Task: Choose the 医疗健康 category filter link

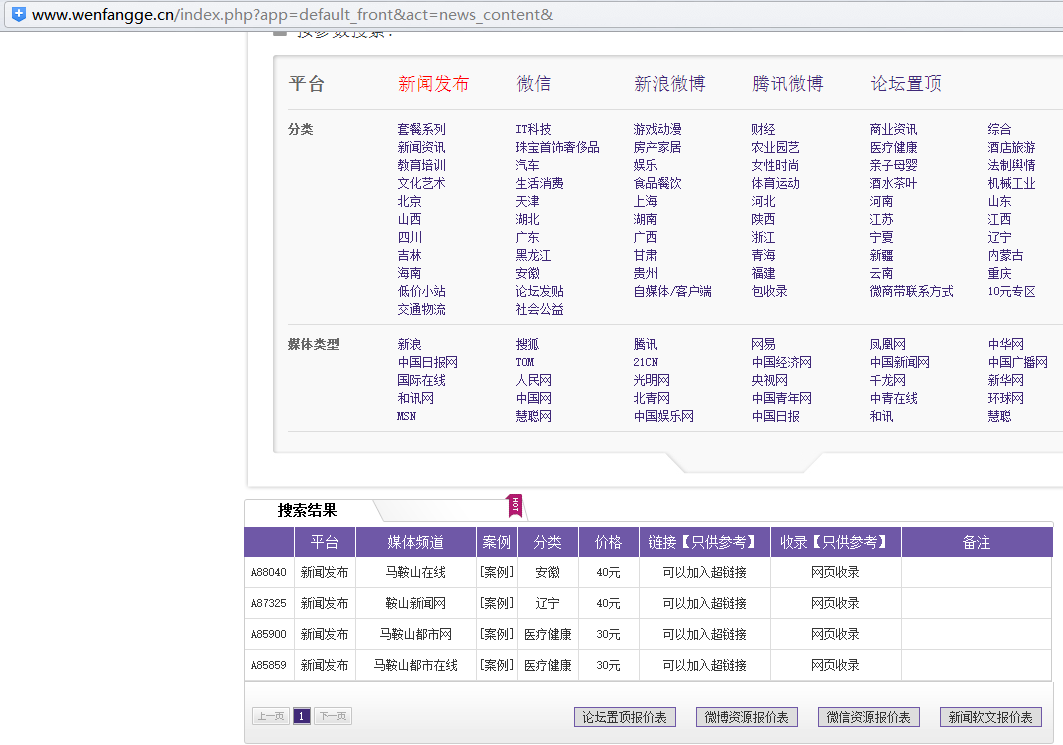Action: [893, 147]
